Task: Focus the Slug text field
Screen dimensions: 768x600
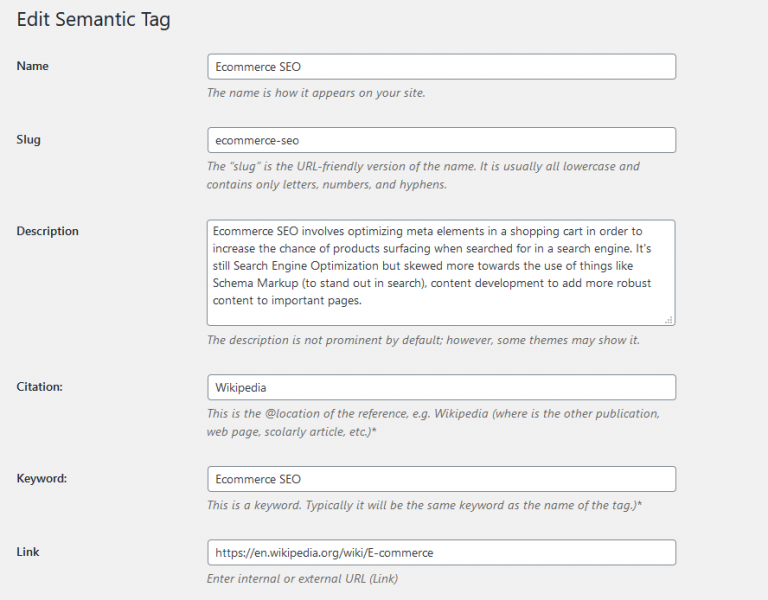Action: coord(440,140)
